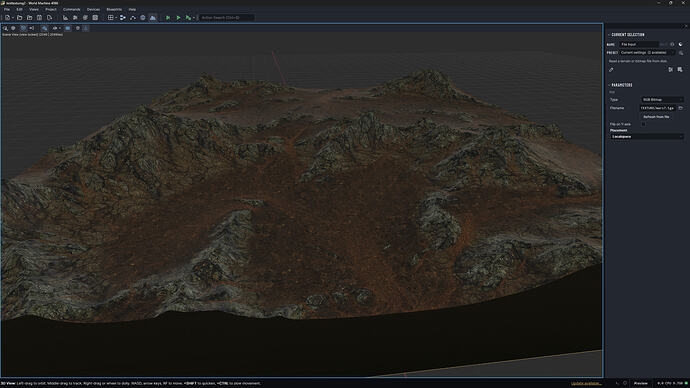The image size is (690, 388).
Task: Open the grid layout dropdown arrow
Action: coord(116,18)
